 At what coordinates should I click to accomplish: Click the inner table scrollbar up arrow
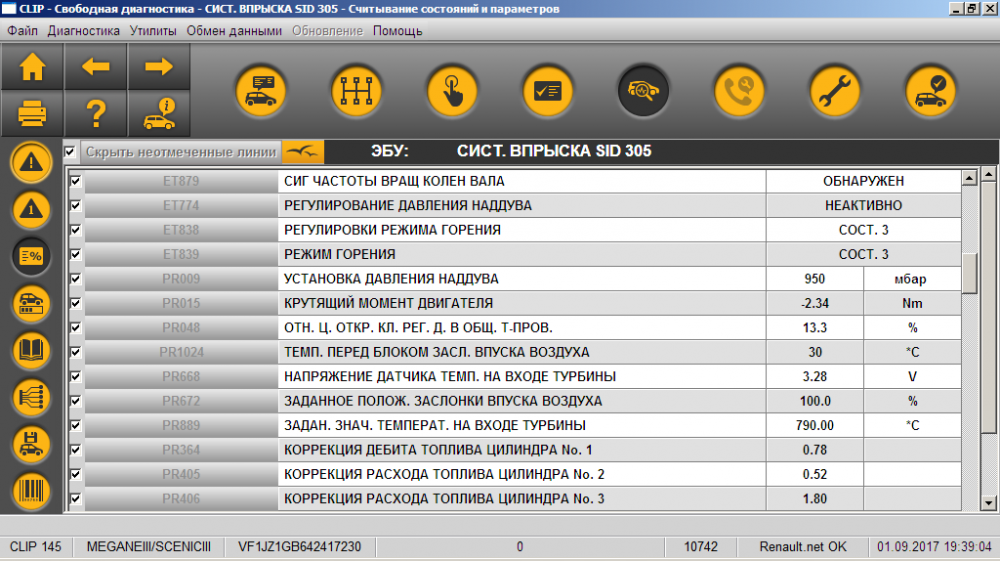pos(969,178)
